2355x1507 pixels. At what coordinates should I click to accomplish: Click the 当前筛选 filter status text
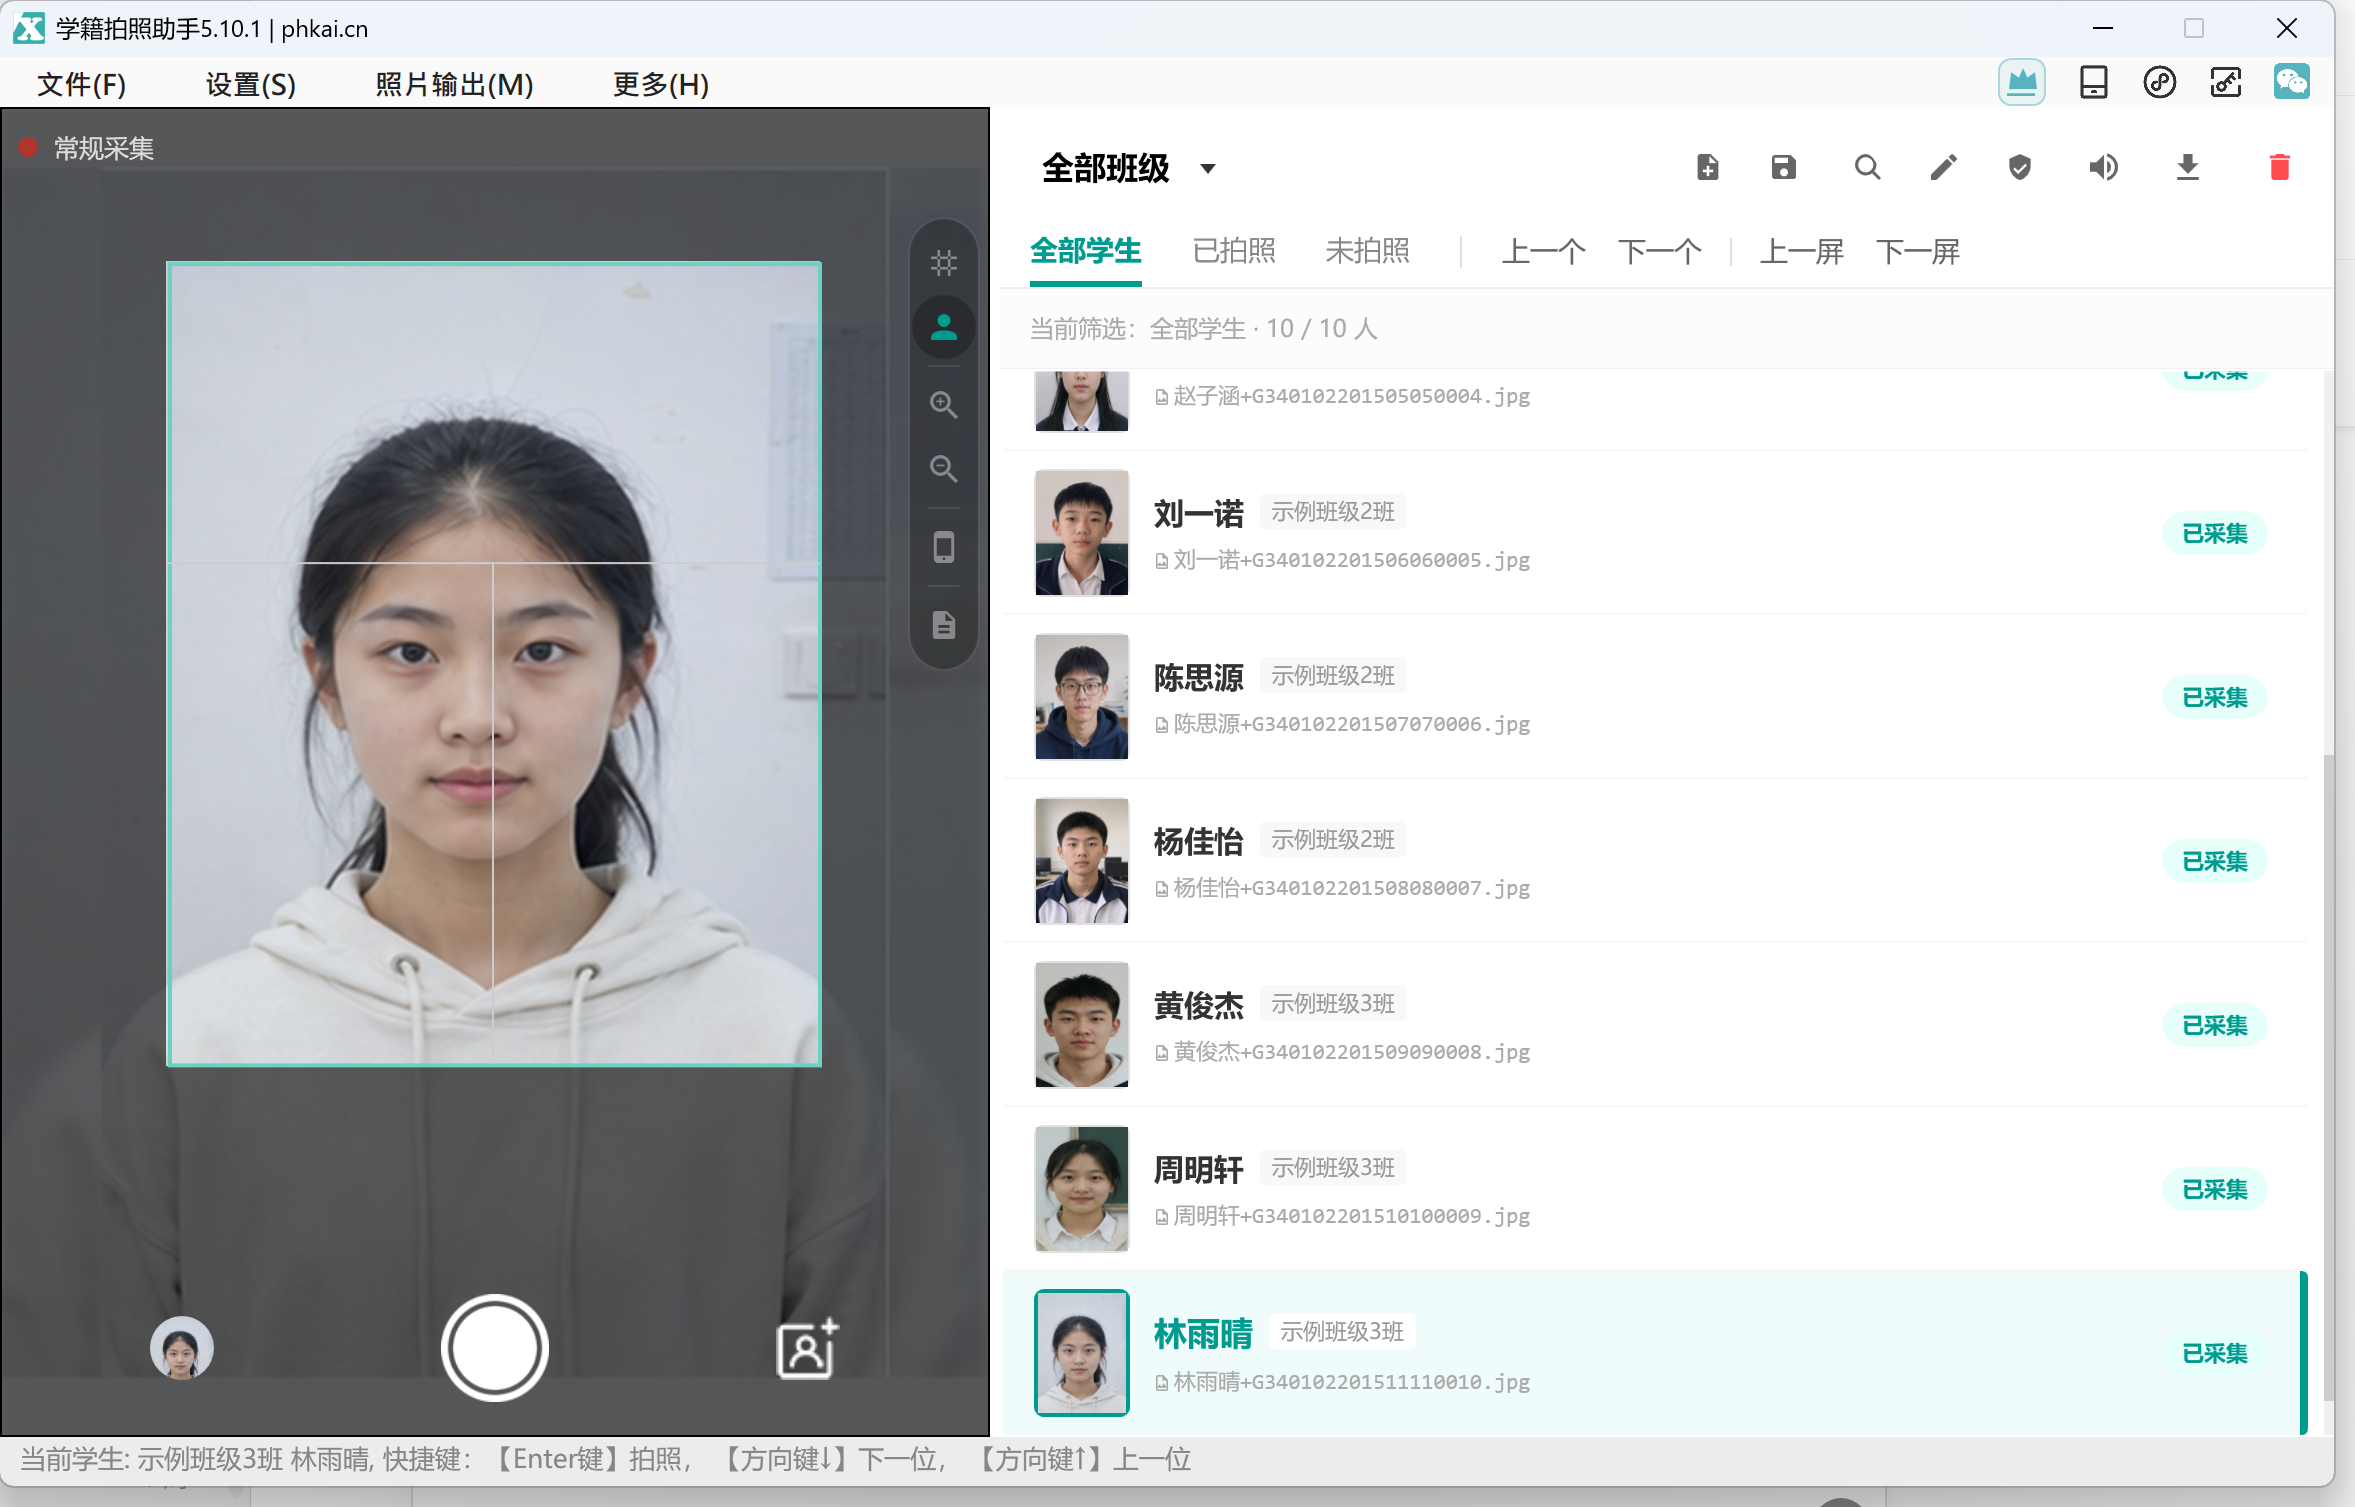pos(1204,329)
